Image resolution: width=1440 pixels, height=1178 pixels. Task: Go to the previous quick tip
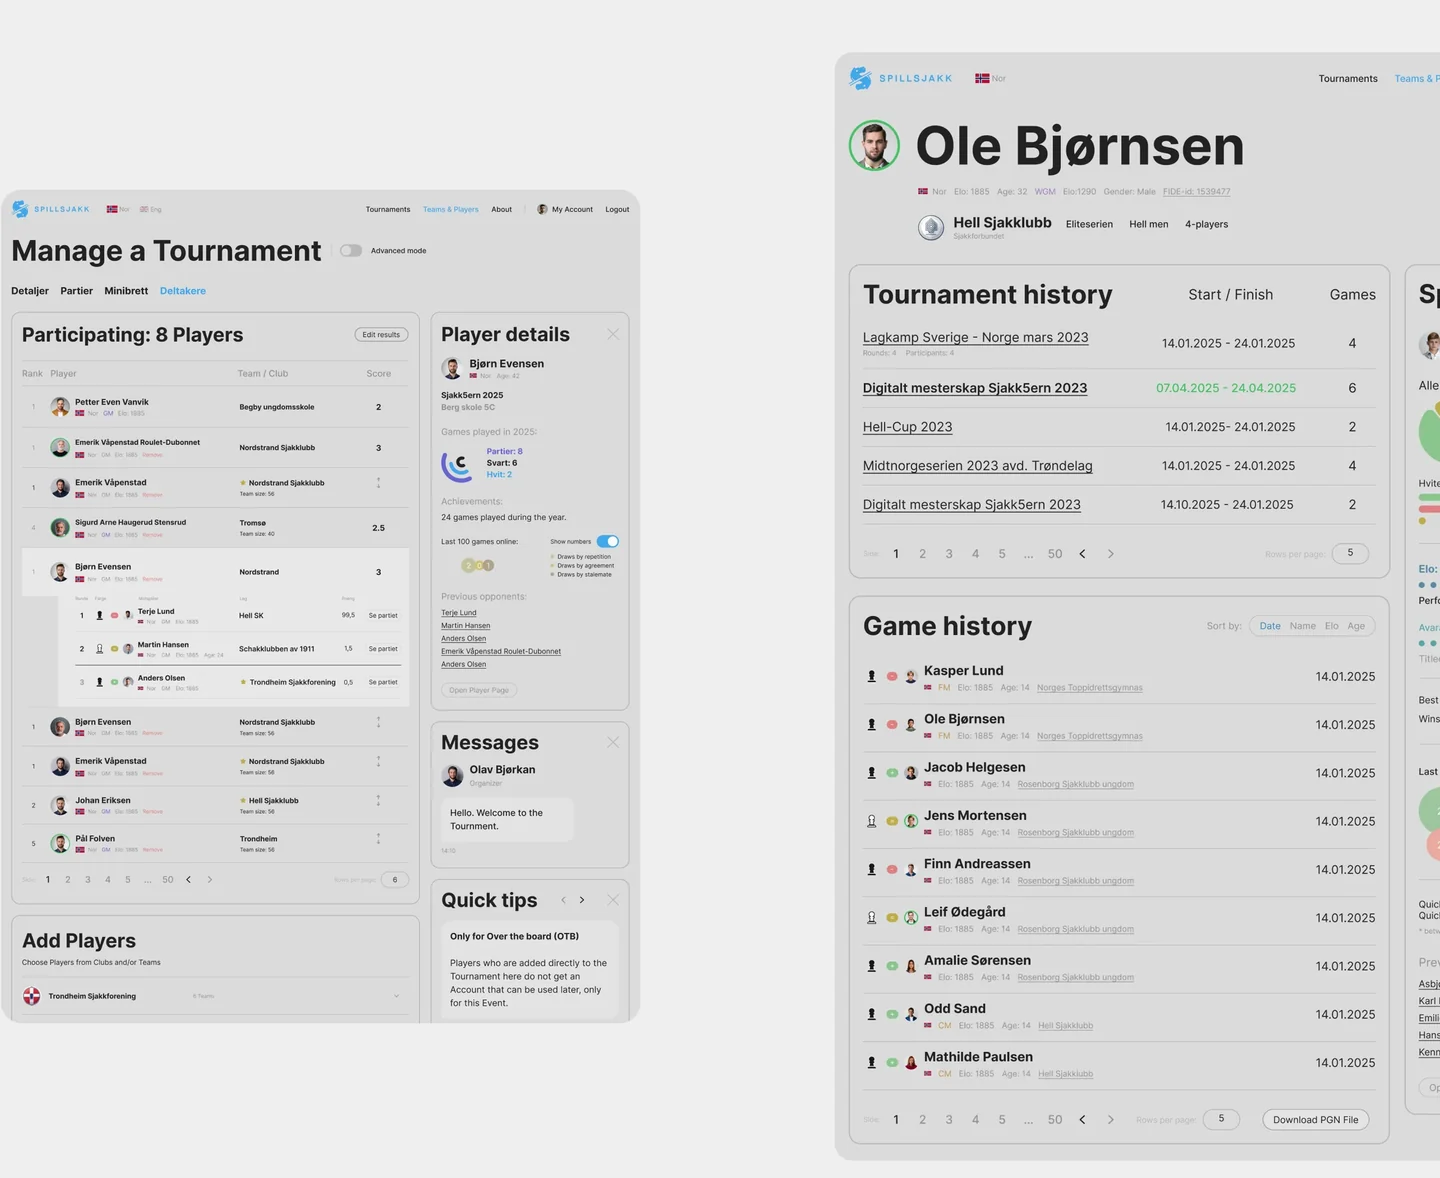[563, 900]
